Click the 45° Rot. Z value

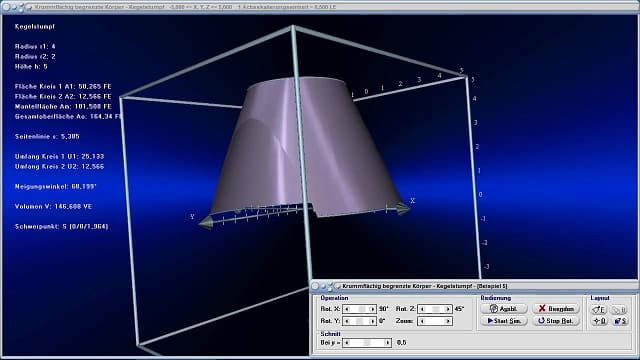(459, 309)
